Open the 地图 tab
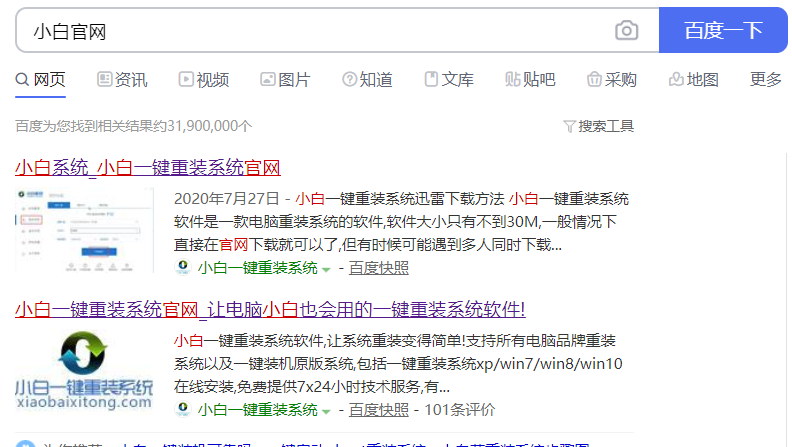Viewport: 792px width, 447px height. pos(693,80)
